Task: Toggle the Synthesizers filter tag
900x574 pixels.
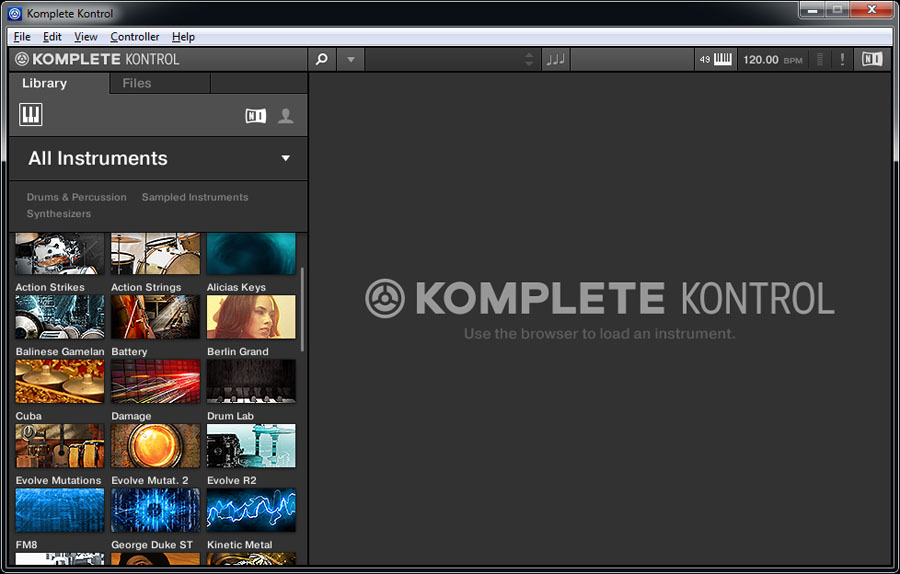Action: coord(59,214)
